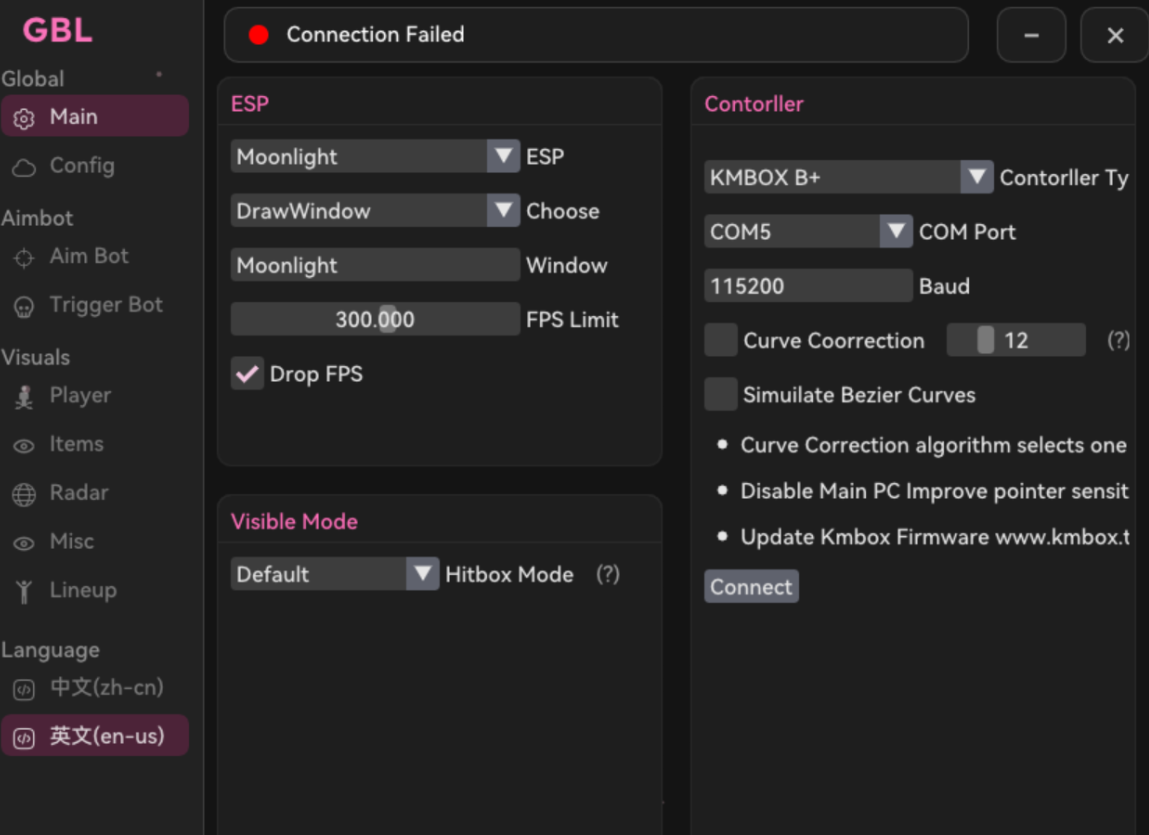Switch to the Main sidebar tab
1149x835 pixels.
click(95, 116)
